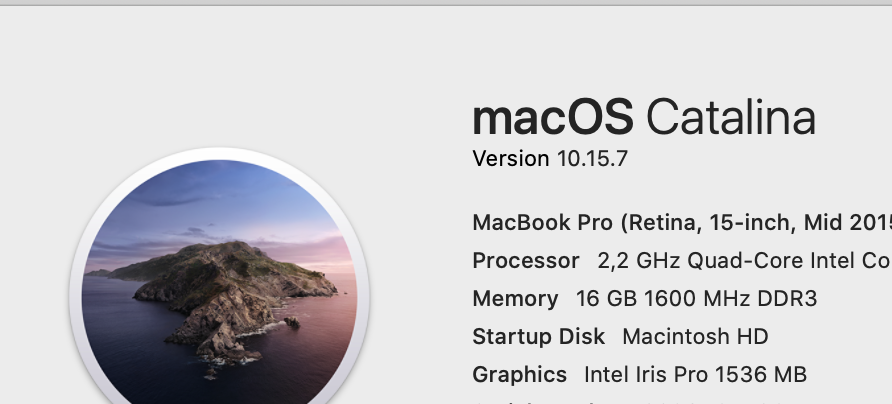Click the "Catalina" word in the title
Image resolution: width=892 pixels, height=404 pixels.
pyautogui.click(x=730, y=118)
